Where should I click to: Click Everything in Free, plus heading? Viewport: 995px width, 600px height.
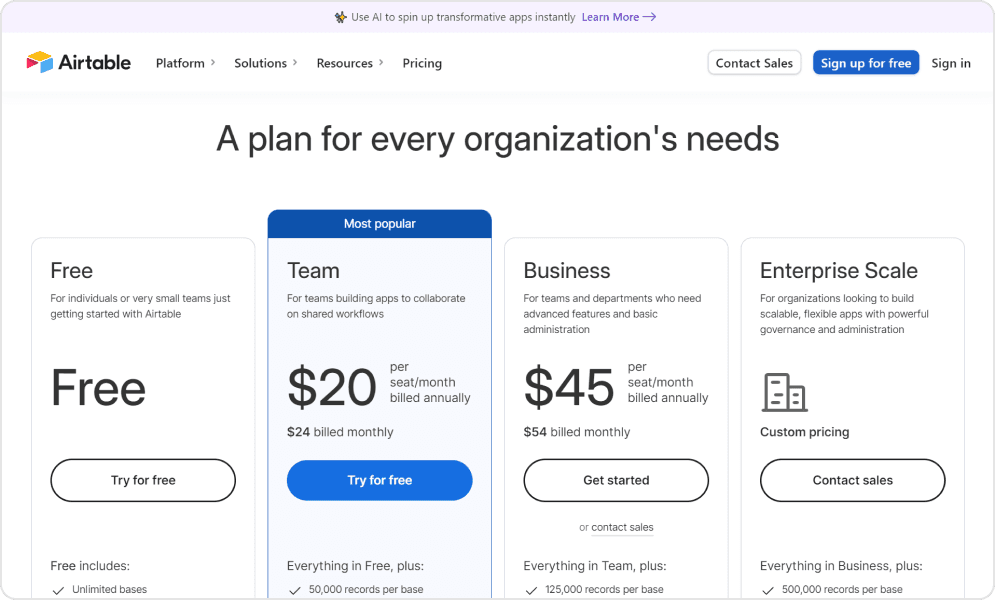(355, 566)
